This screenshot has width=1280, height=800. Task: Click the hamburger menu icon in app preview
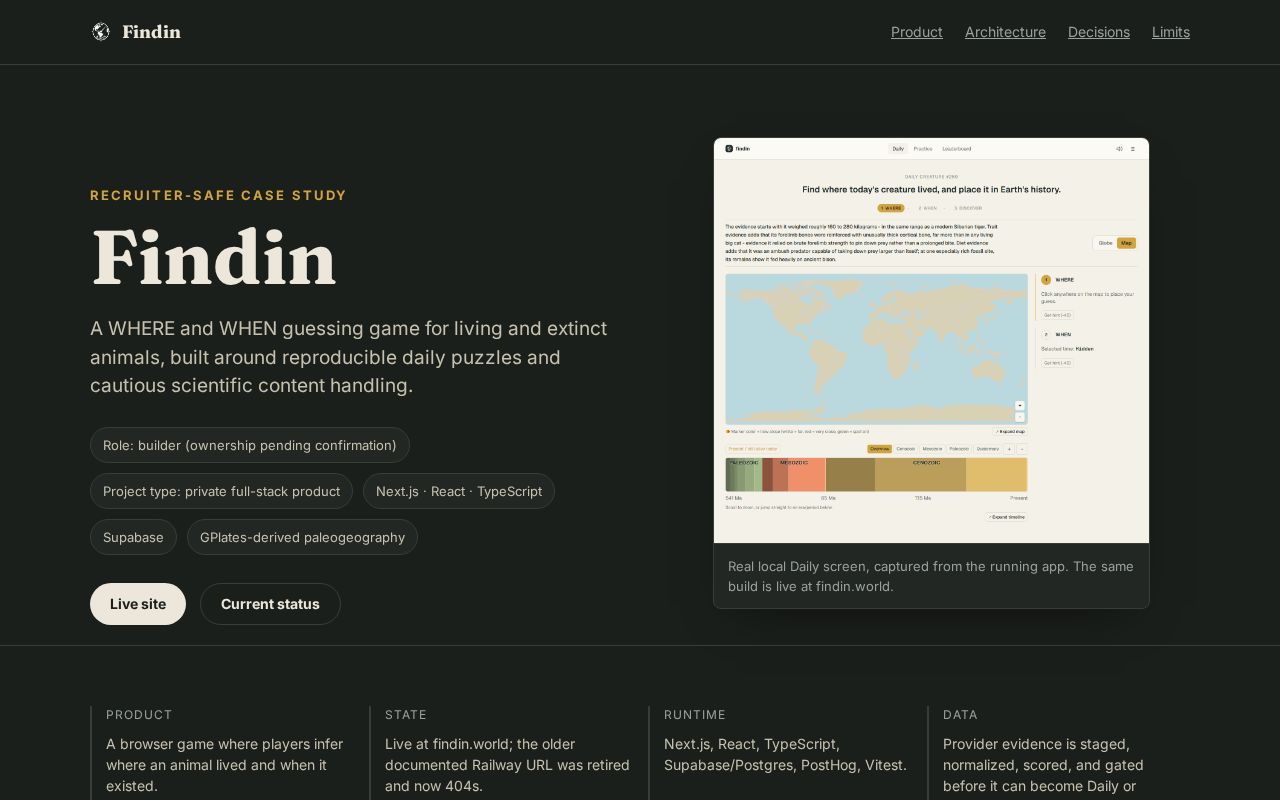point(1133,149)
